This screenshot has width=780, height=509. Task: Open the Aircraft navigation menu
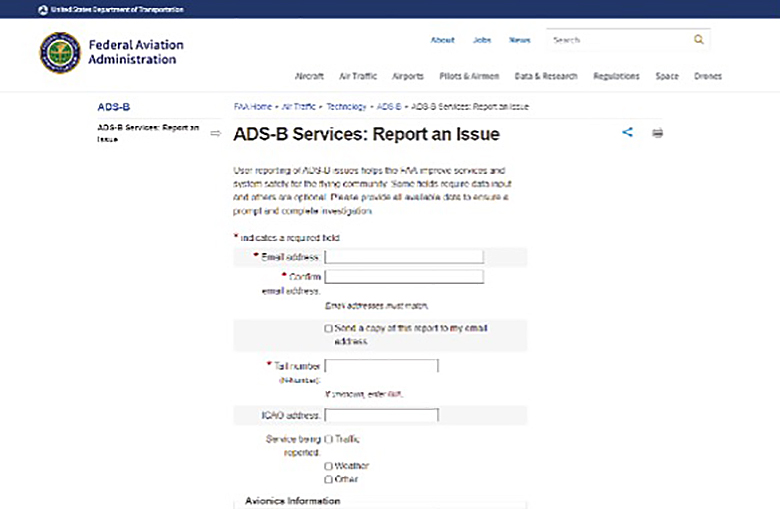(309, 76)
